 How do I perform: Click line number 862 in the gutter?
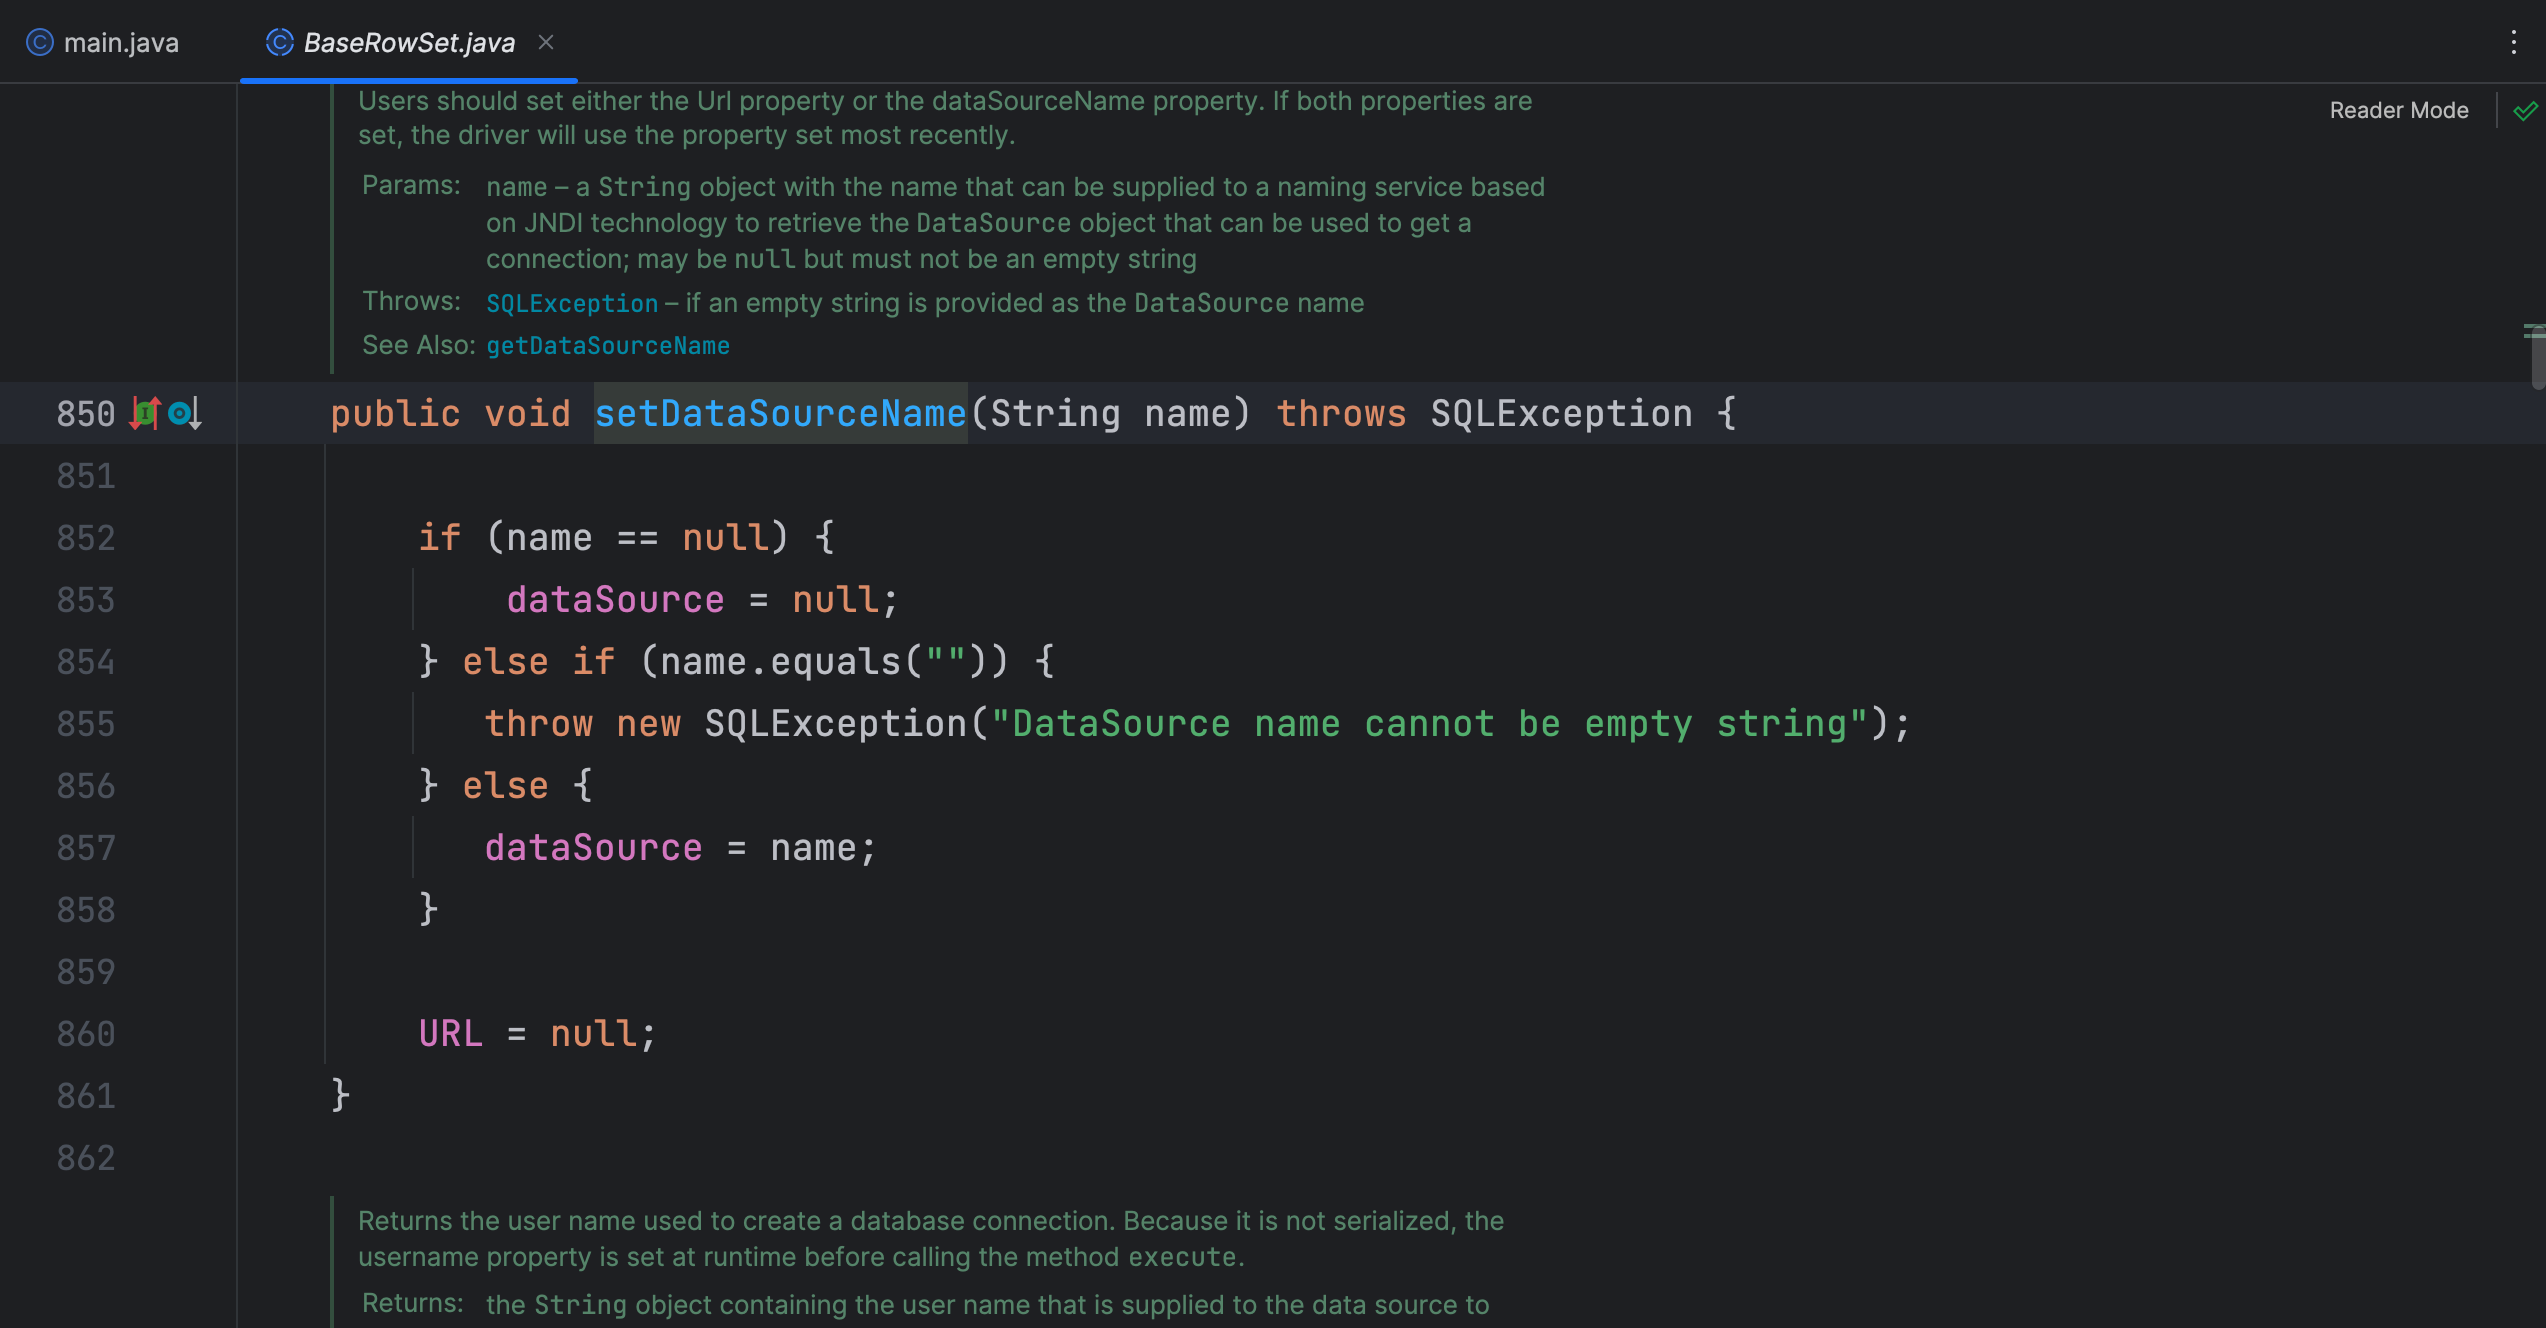pos(86,1157)
